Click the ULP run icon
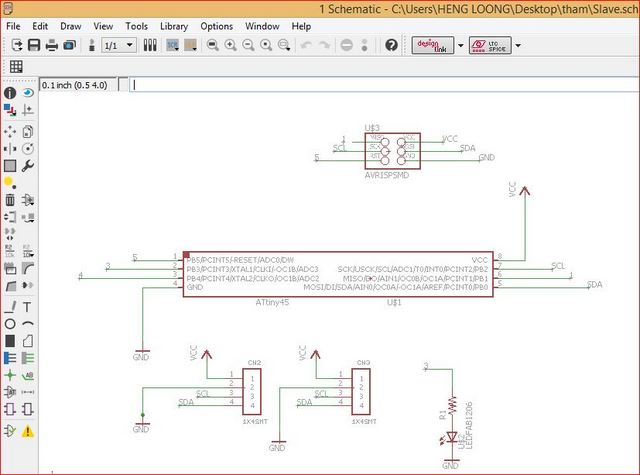This screenshot has width=640, height=475. click(x=191, y=45)
